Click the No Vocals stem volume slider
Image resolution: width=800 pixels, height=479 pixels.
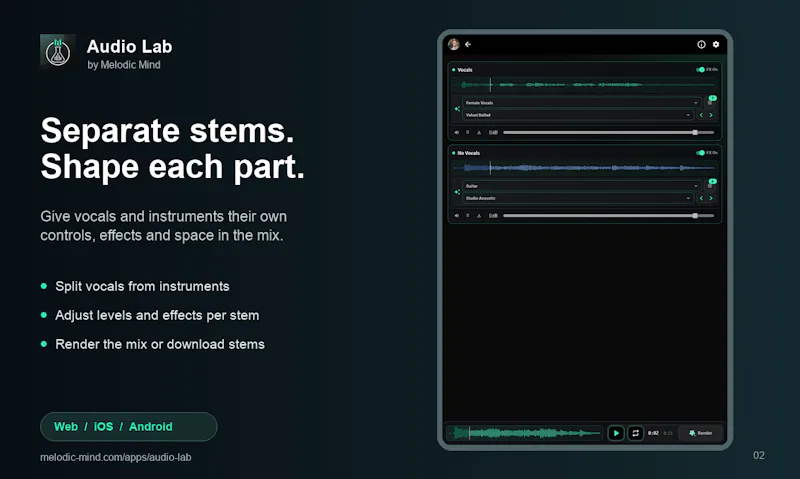tap(608, 215)
